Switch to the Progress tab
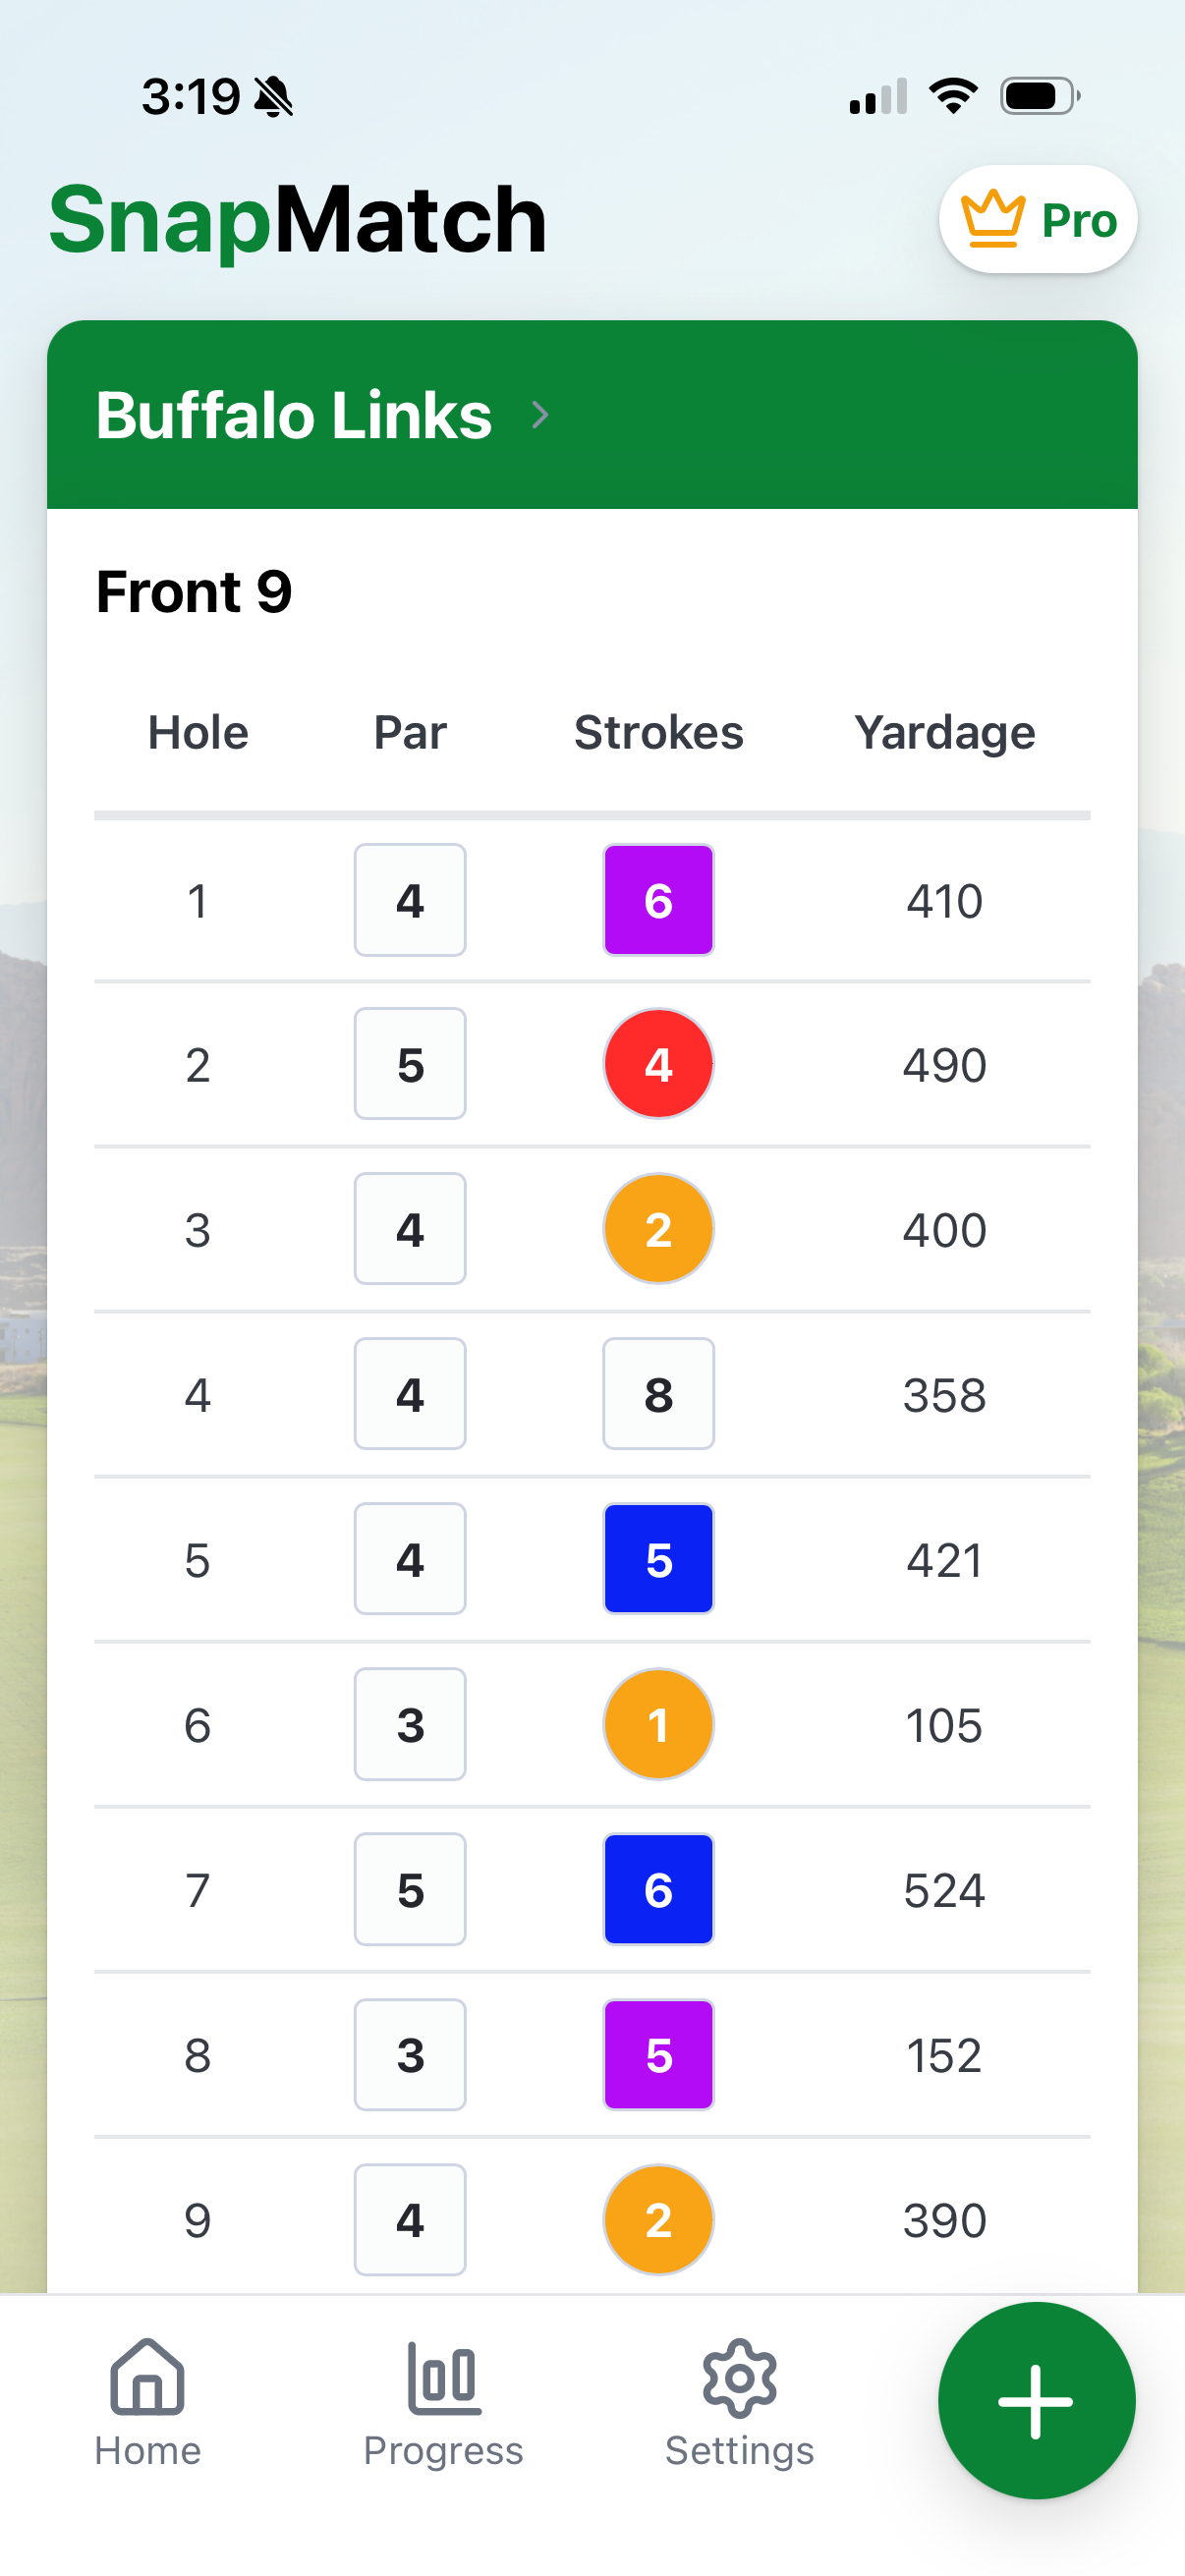Viewport: 1185px width, 2576px height. [443, 2402]
